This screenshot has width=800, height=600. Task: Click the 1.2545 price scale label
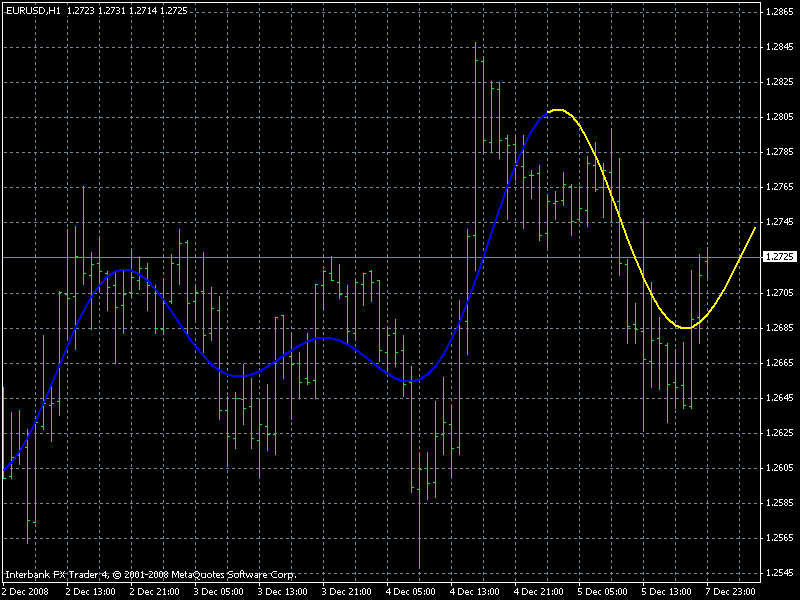(780, 573)
